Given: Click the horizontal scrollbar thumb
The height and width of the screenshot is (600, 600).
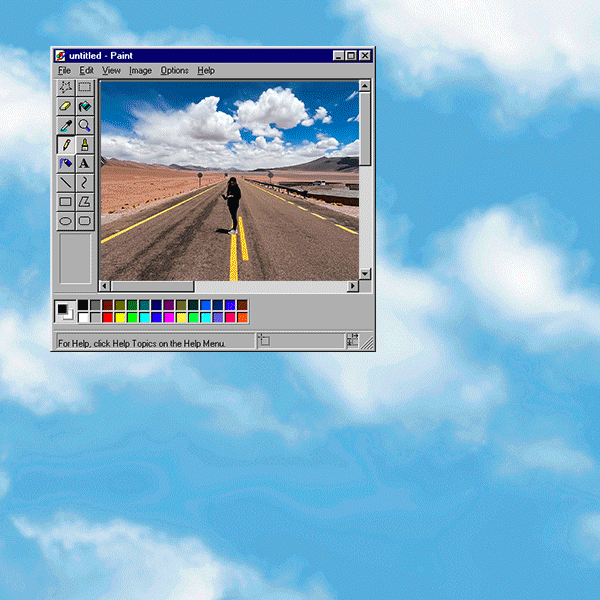Looking at the screenshot, I should click(x=152, y=286).
